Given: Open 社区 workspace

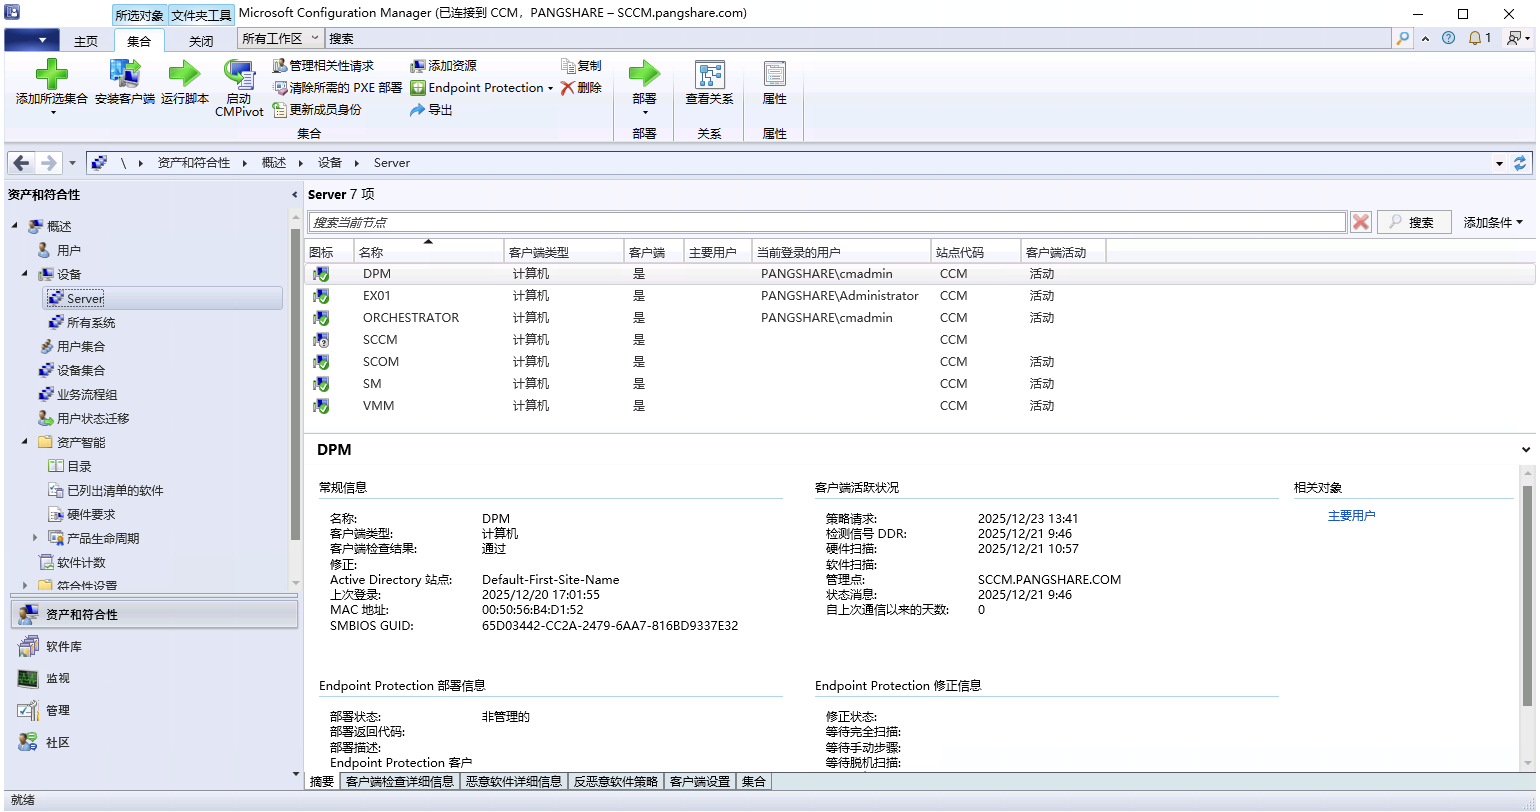Looking at the screenshot, I should pyautogui.click(x=154, y=742).
